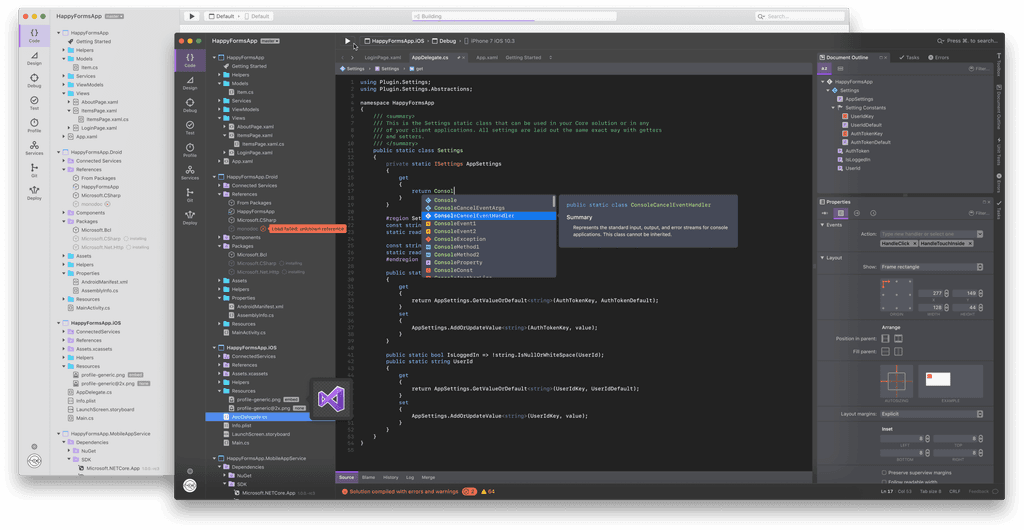
Task: Open Services mode in the back window sidebar
Action: [34, 148]
